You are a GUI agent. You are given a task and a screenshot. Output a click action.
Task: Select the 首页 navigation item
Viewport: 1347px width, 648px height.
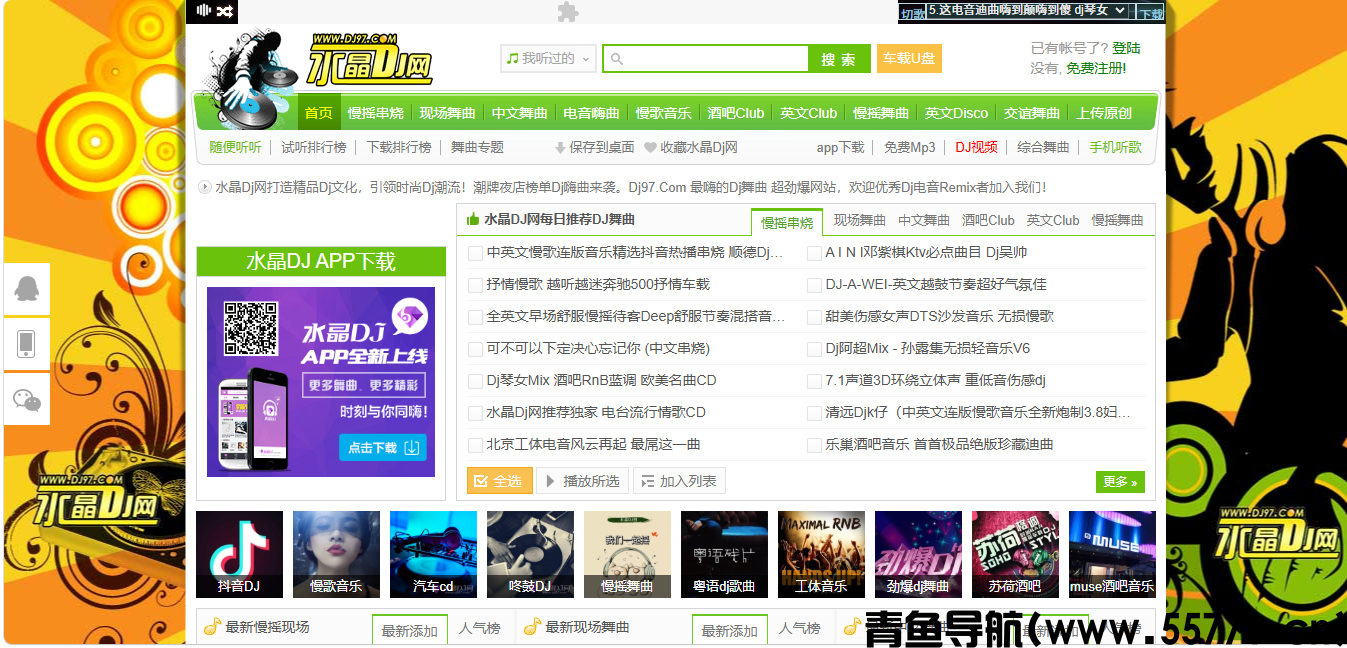point(319,113)
